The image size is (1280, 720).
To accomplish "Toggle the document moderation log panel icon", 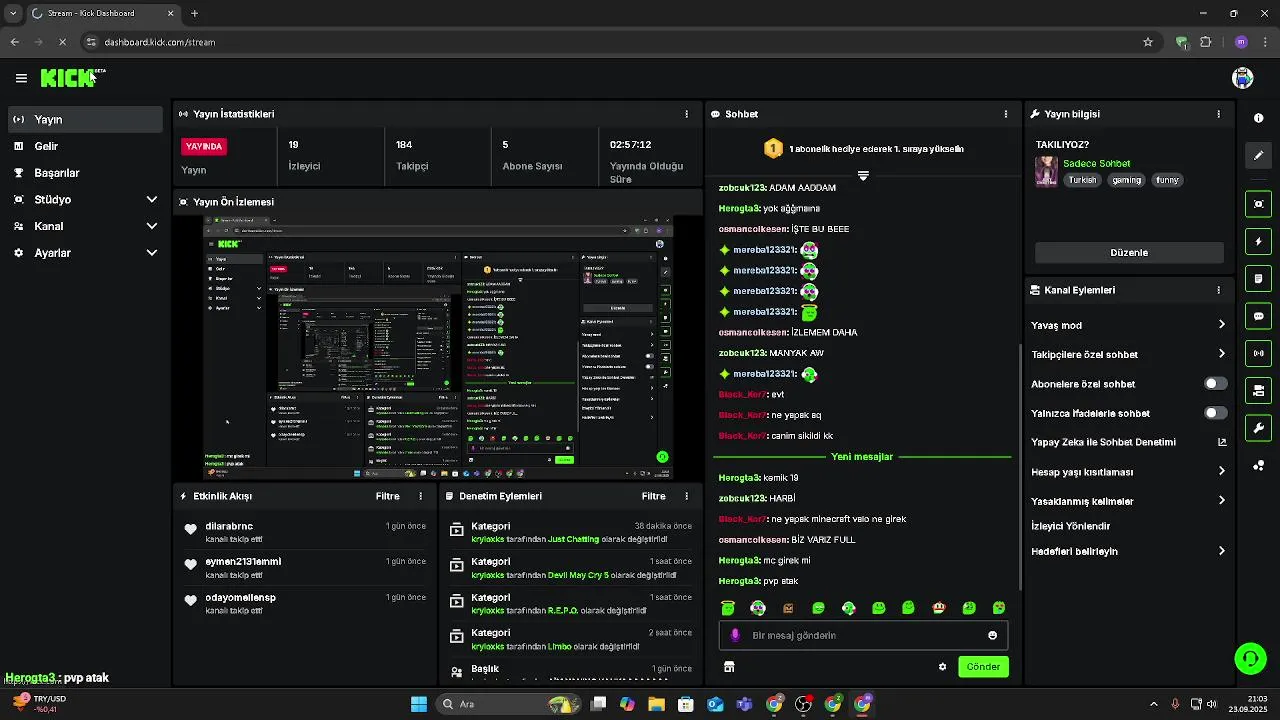I will (1258, 279).
